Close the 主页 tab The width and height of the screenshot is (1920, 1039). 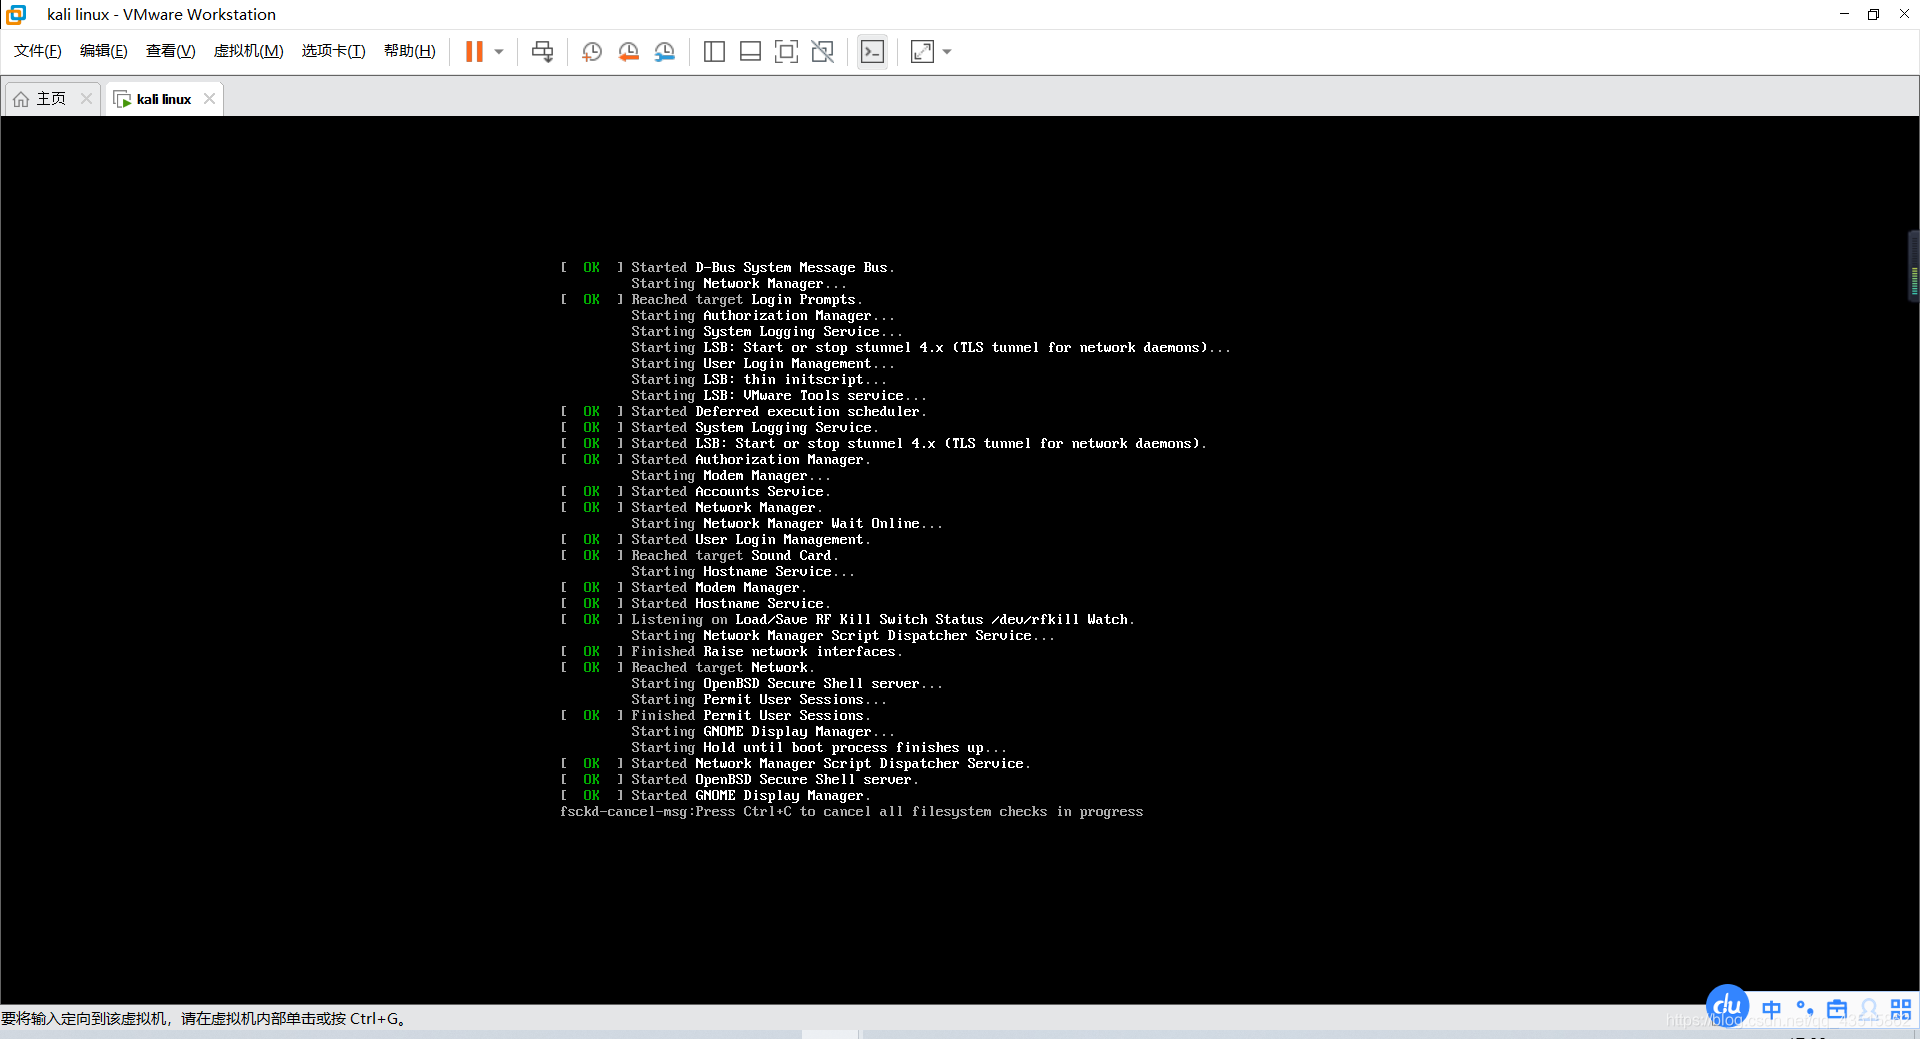click(86, 98)
